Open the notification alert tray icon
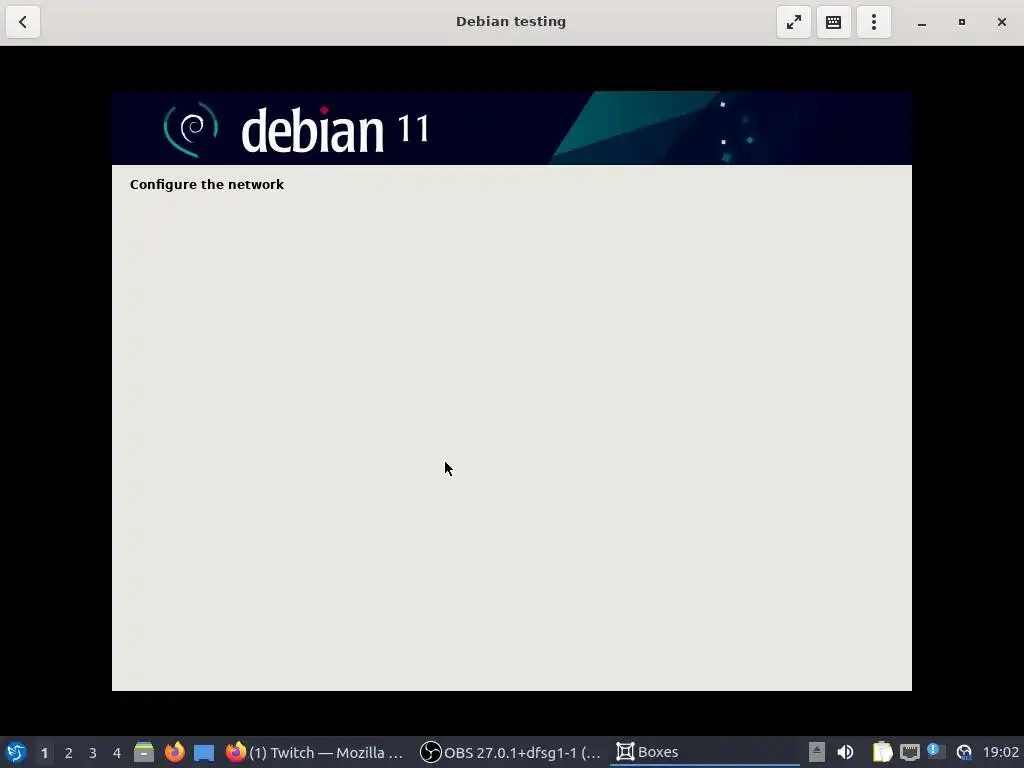 (936, 751)
